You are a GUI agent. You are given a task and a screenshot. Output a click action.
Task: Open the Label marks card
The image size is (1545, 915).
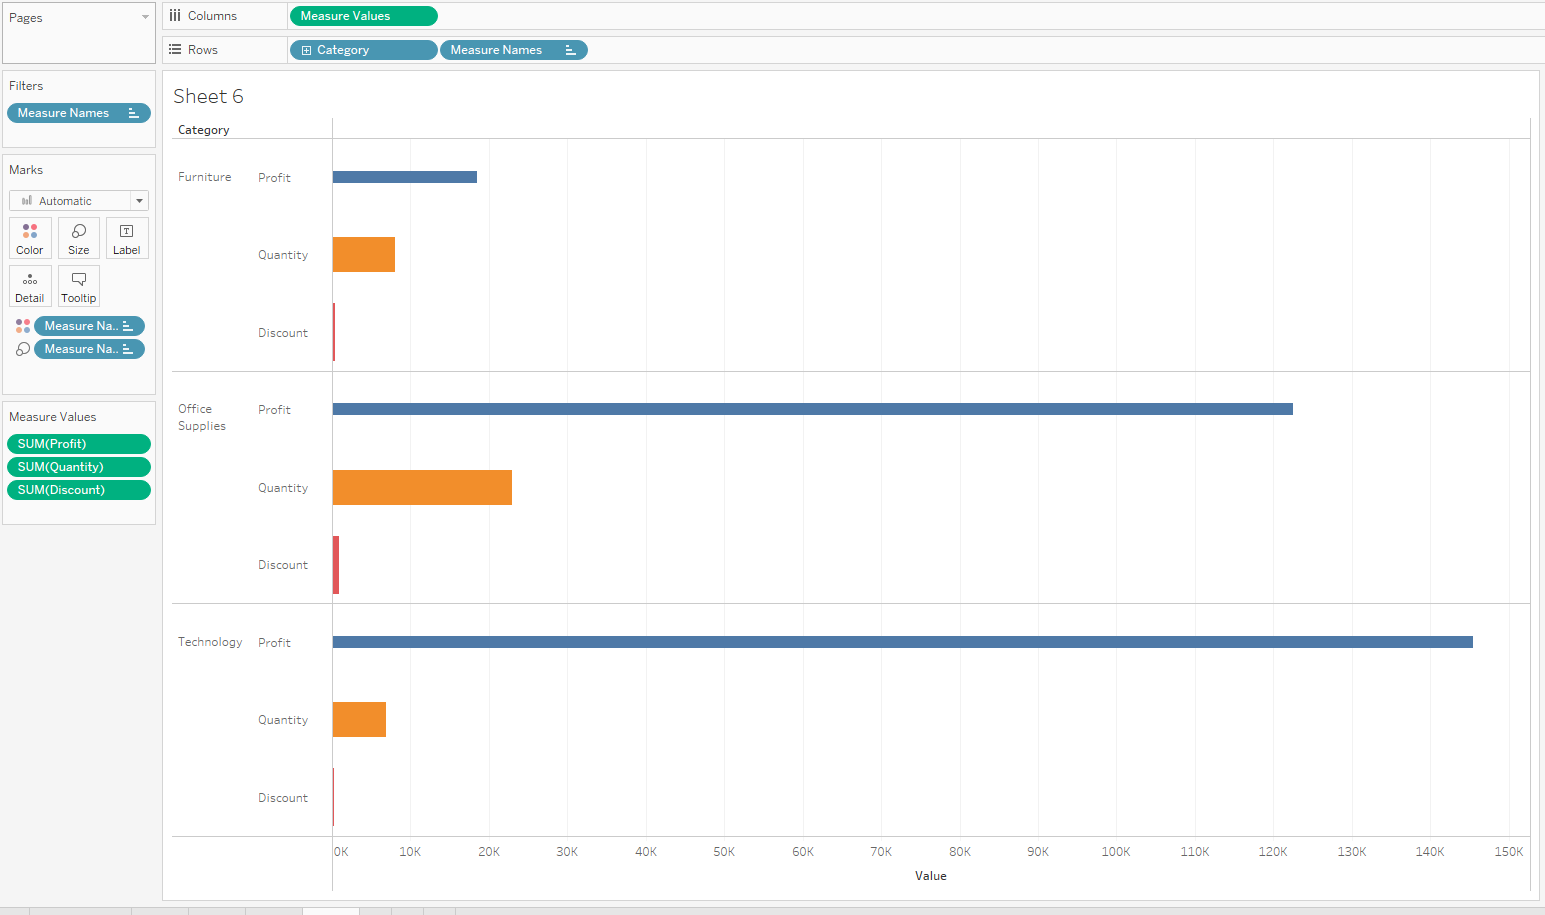click(127, 238)
